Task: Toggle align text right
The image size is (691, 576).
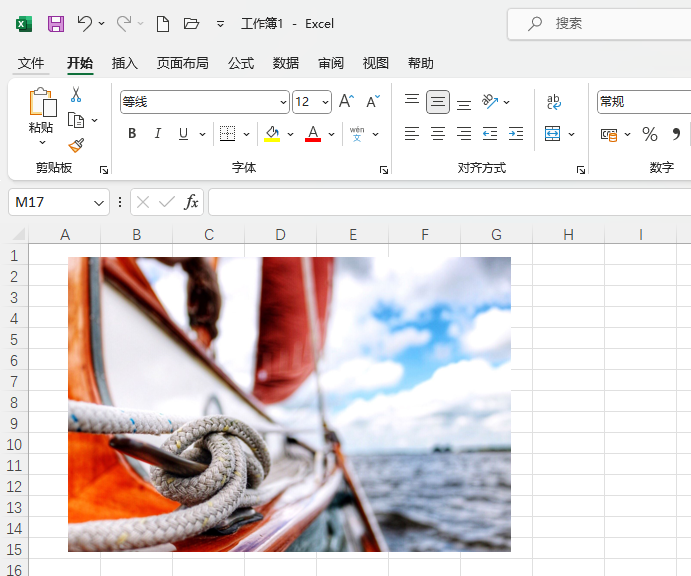Action: [x=464, y=134]
